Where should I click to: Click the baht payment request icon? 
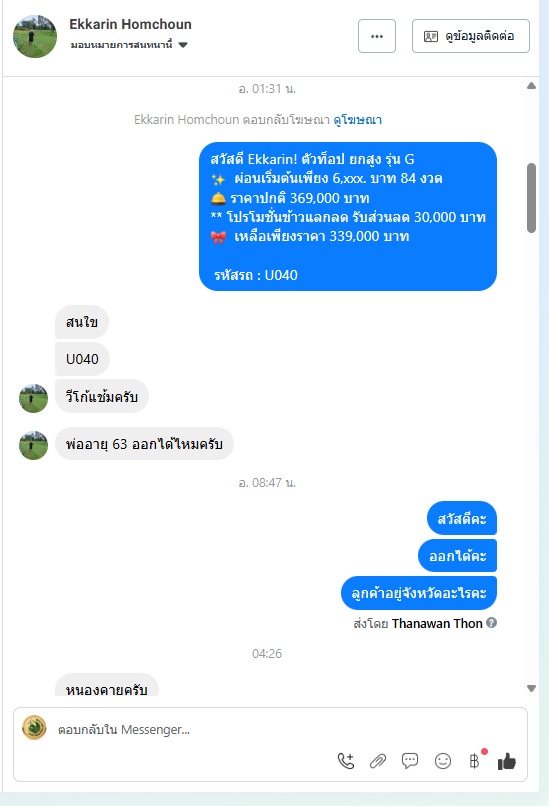pyautogui.click(x=474, y=761)
